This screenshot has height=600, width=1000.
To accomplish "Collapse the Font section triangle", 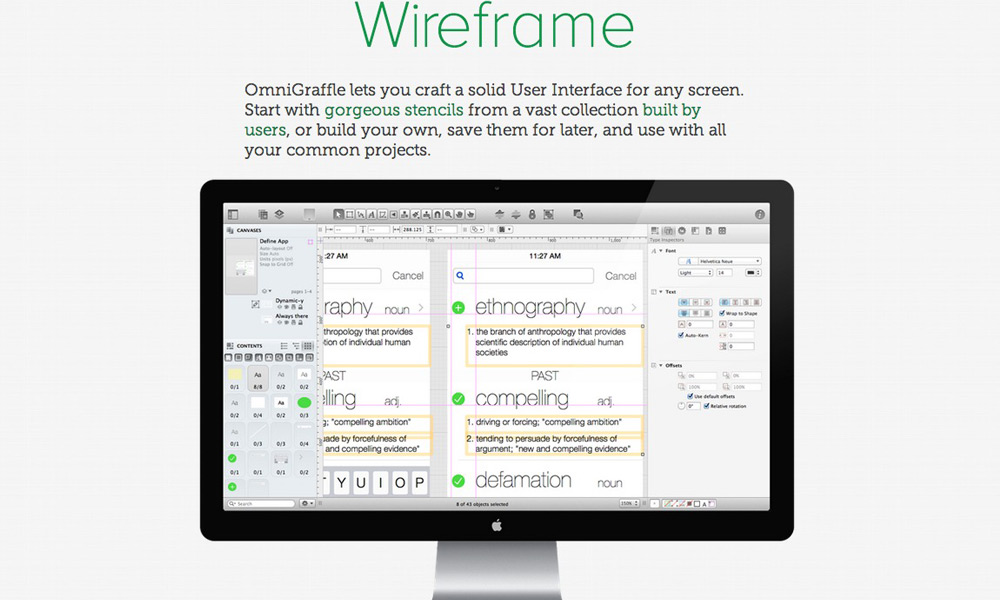I will pyautogui.click(x=661, y=251).
